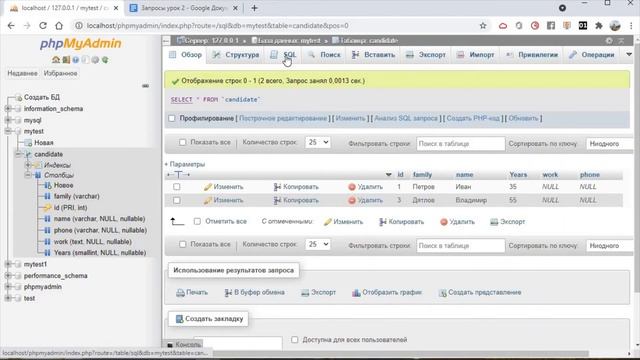This screenshot has width=640, height=360.
Task: Click the pencil Edit icon in Дятлов row
Action: click(x=208, y=200)
